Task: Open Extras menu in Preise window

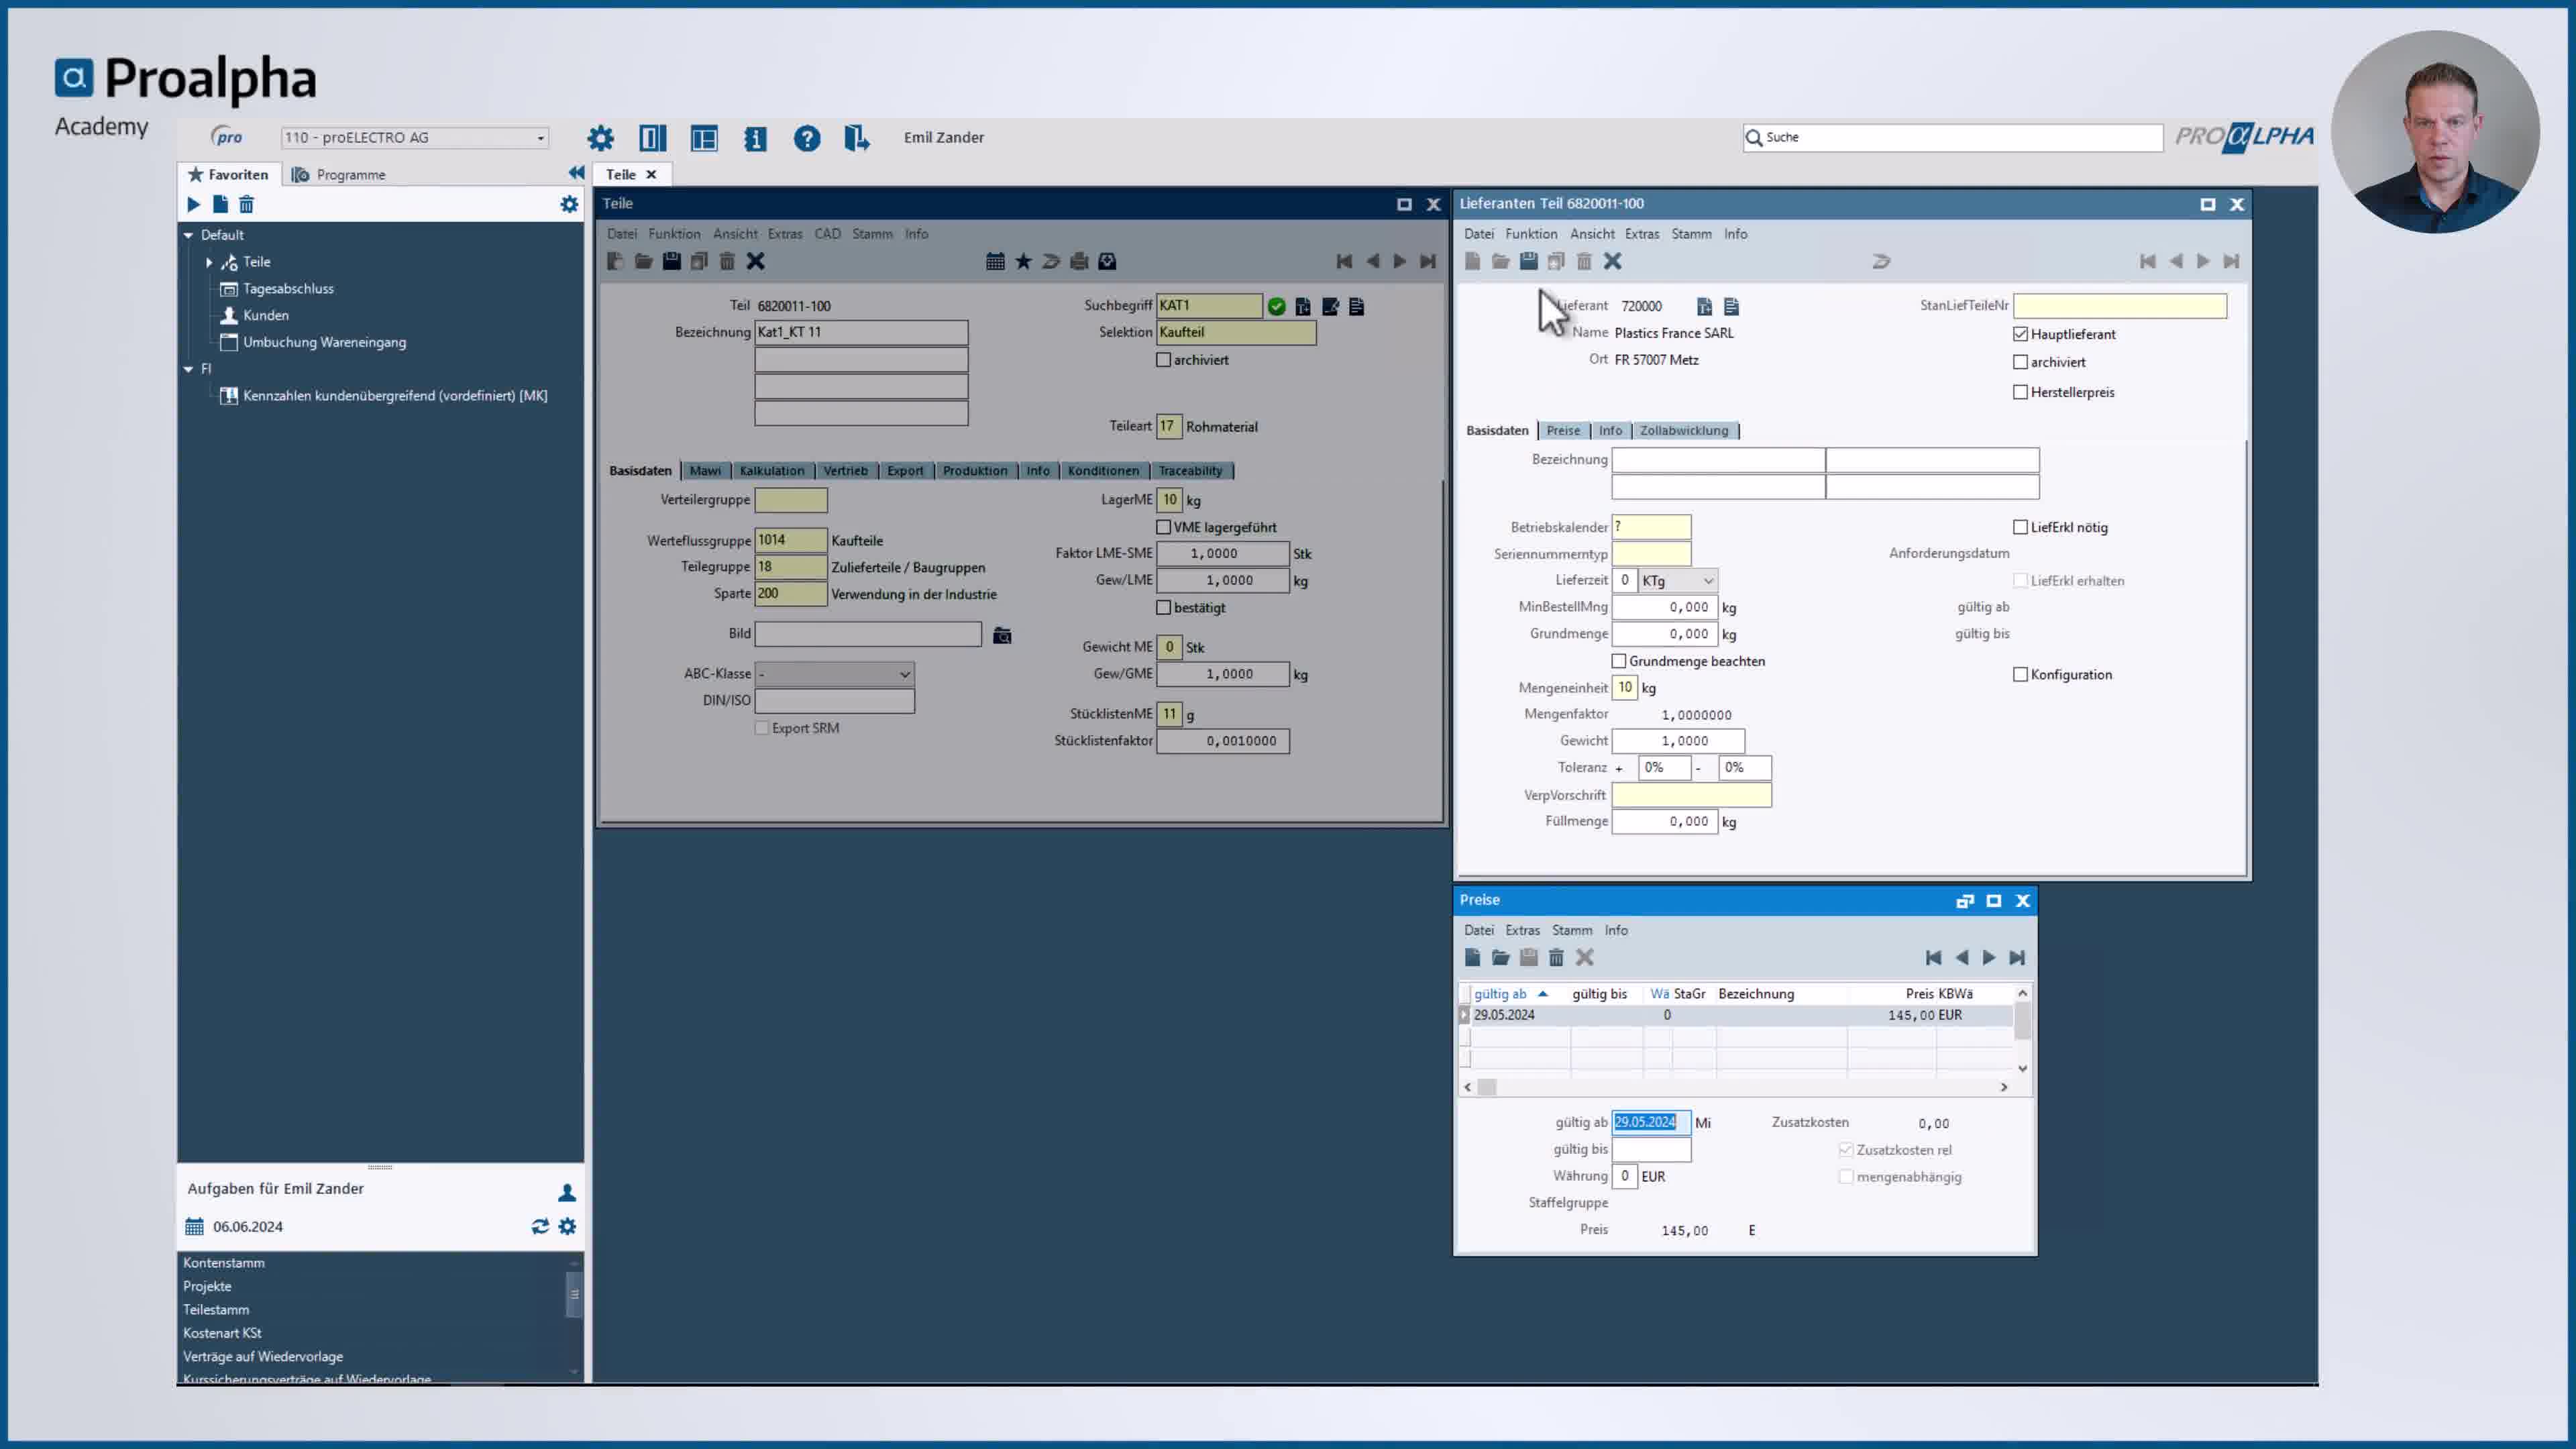Action: [1522, 930]
